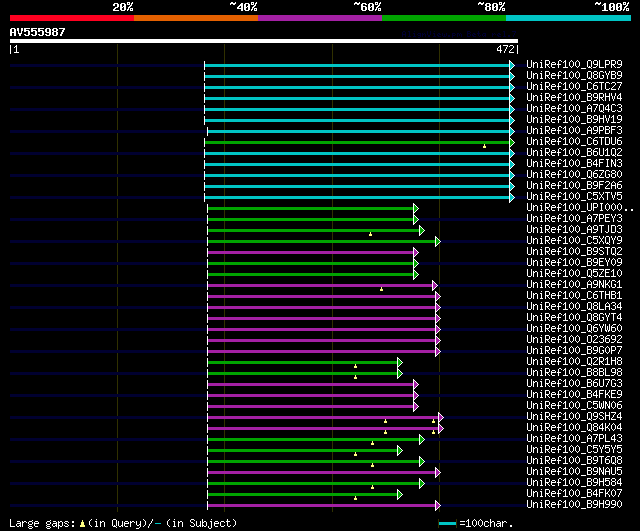Select the UniRef100_B6U1Q2 label

574,153
